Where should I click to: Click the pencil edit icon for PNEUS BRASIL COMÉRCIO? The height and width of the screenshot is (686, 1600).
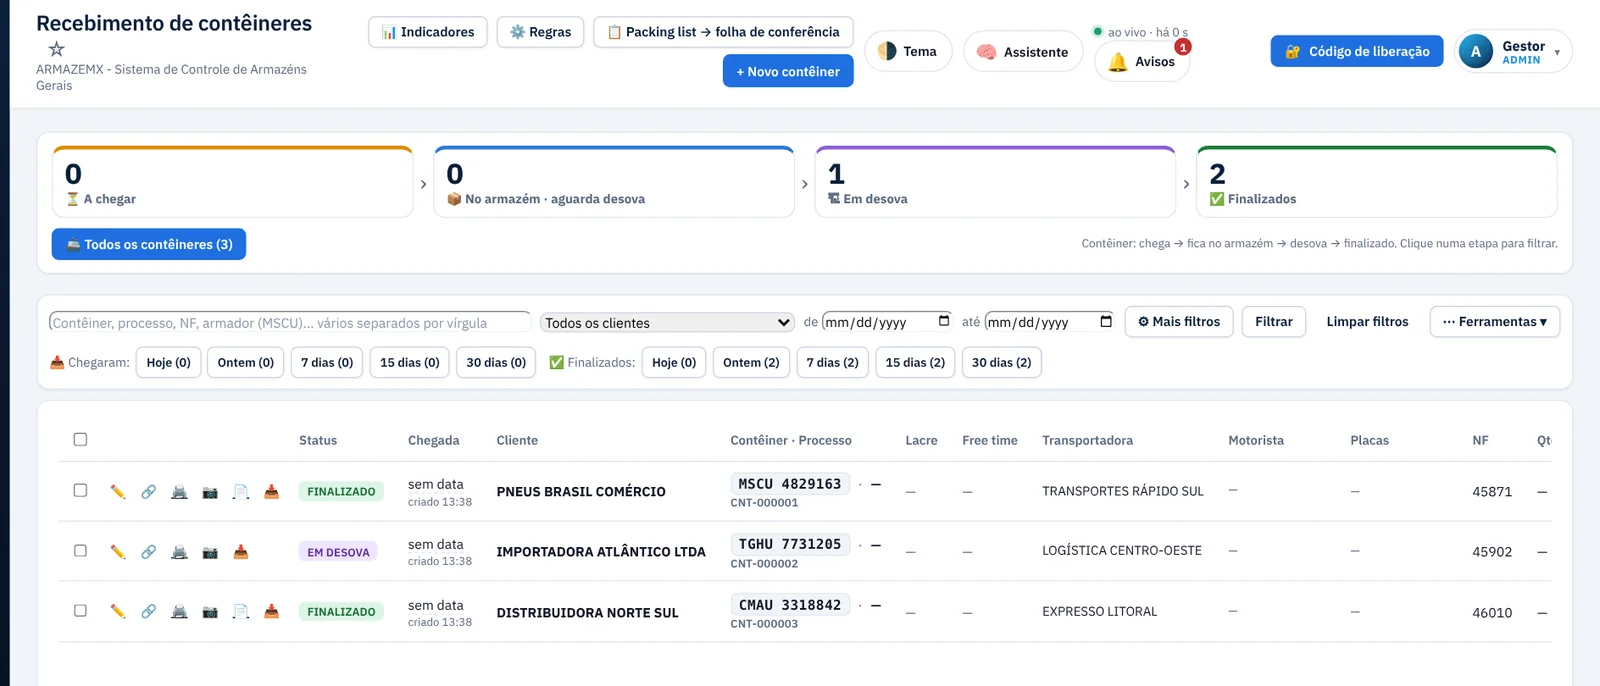118,492
